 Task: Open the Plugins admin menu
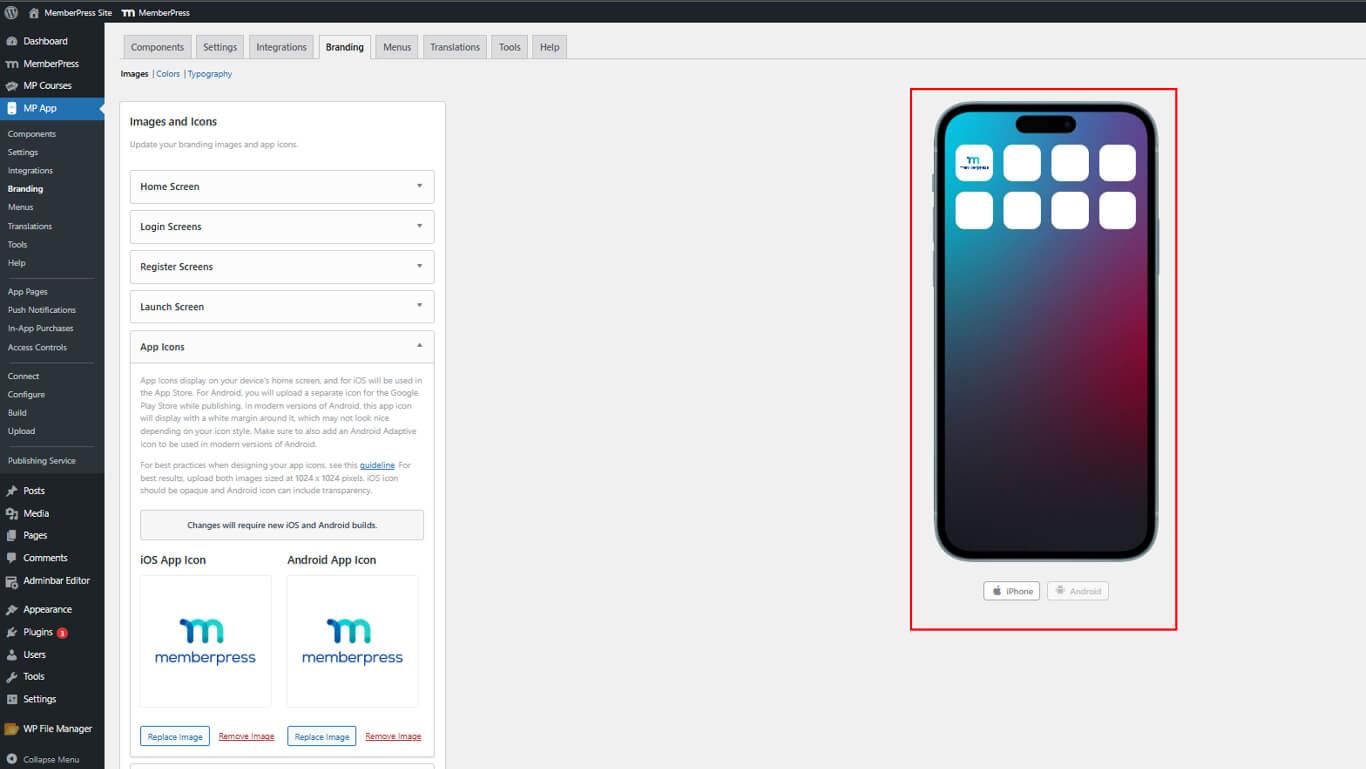38,632
